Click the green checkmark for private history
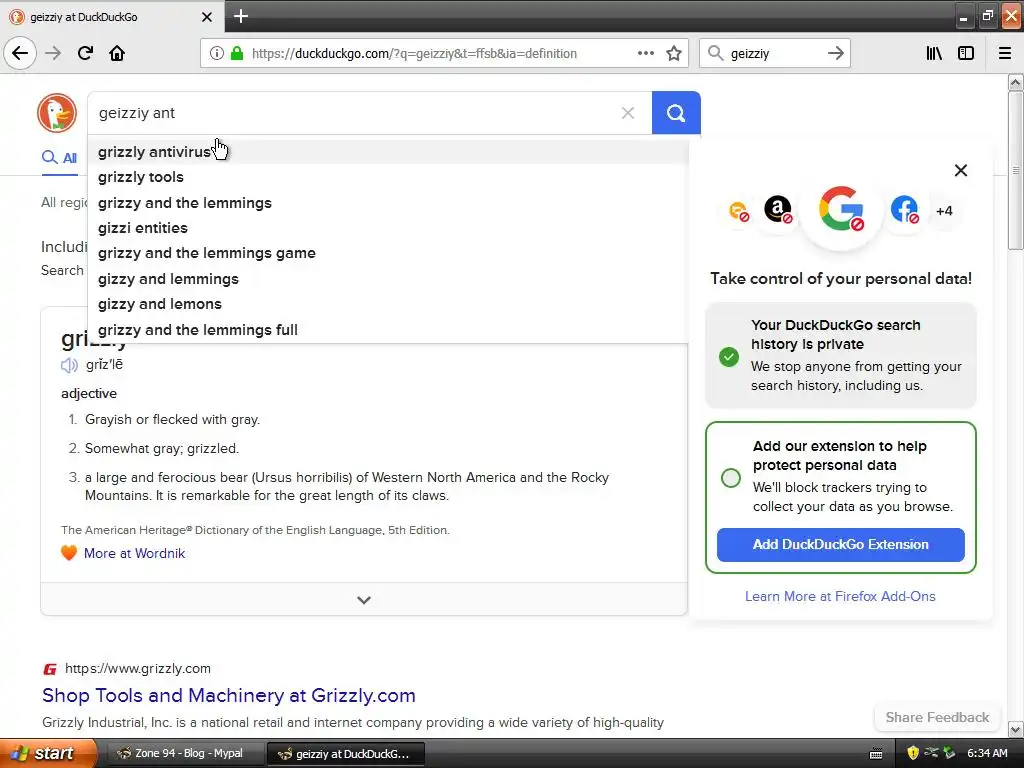This screenshot has width=1024, height=768. (x=729, y=357)
